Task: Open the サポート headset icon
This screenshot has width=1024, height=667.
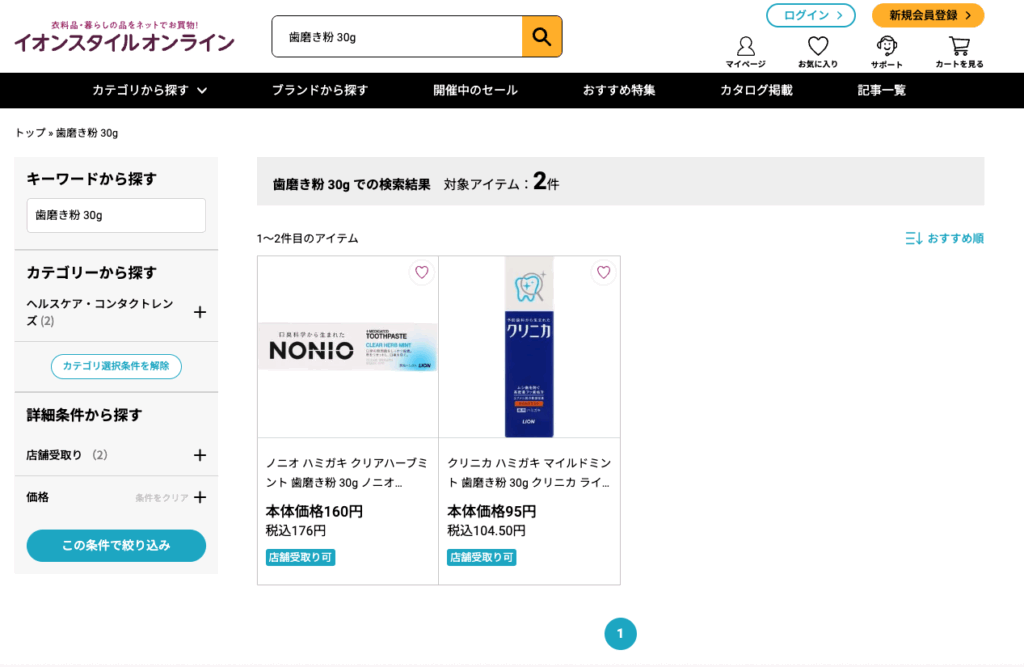Action: click(886, 52)
